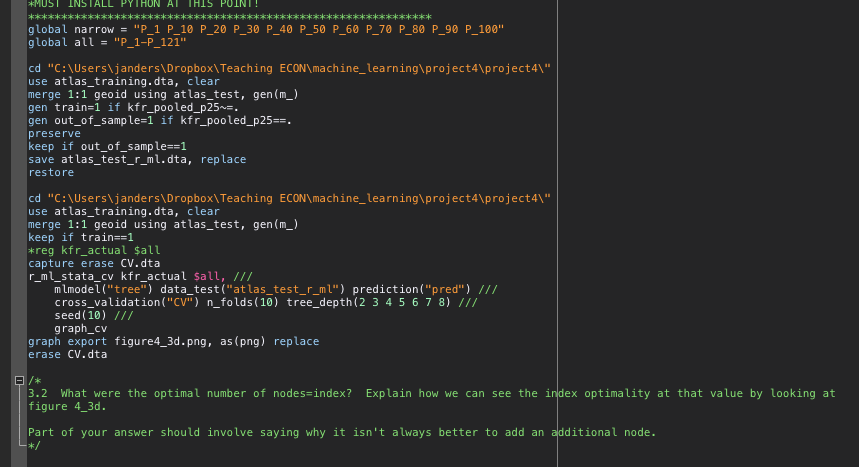Click the 'seed(10) ///' line
The width and height of the screenshot is (859, 467).
(94, 315)
